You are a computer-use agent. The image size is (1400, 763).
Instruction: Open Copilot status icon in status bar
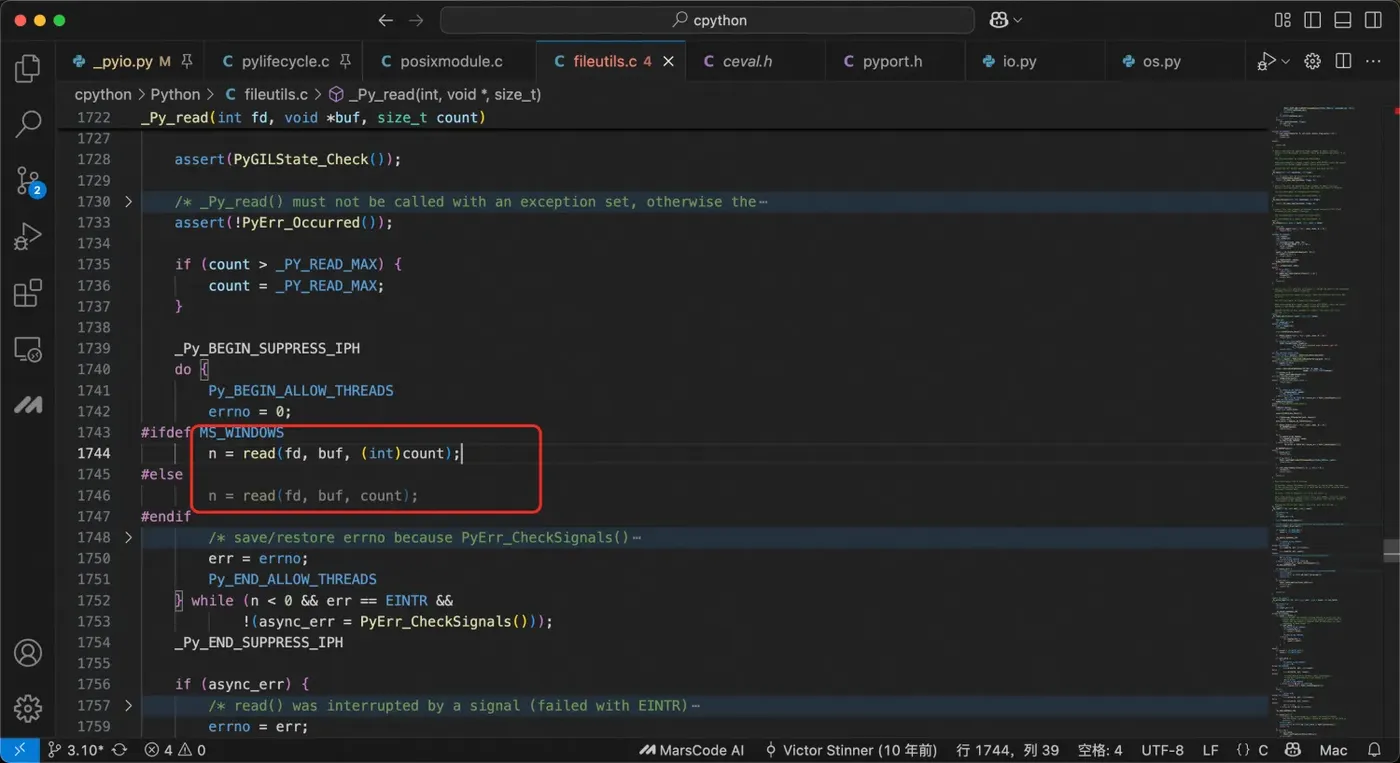(x=1292, y=750)
